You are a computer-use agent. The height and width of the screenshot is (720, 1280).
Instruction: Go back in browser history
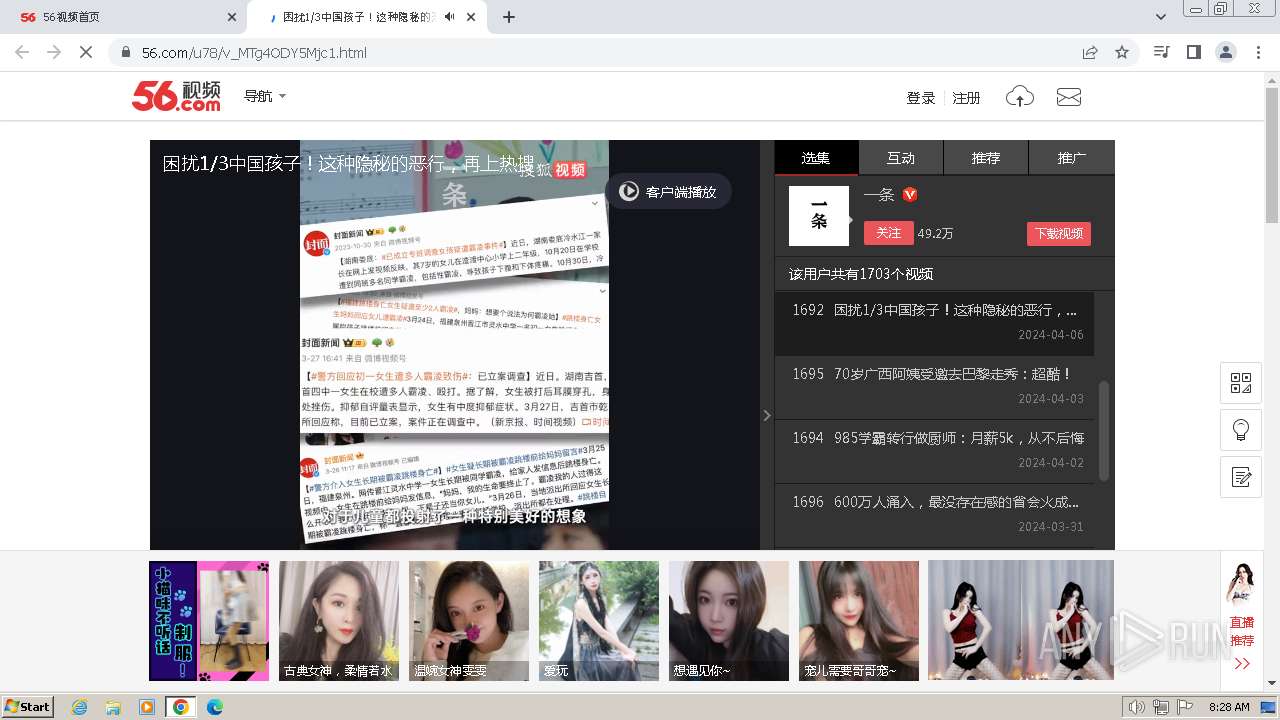tap(22, 52)
